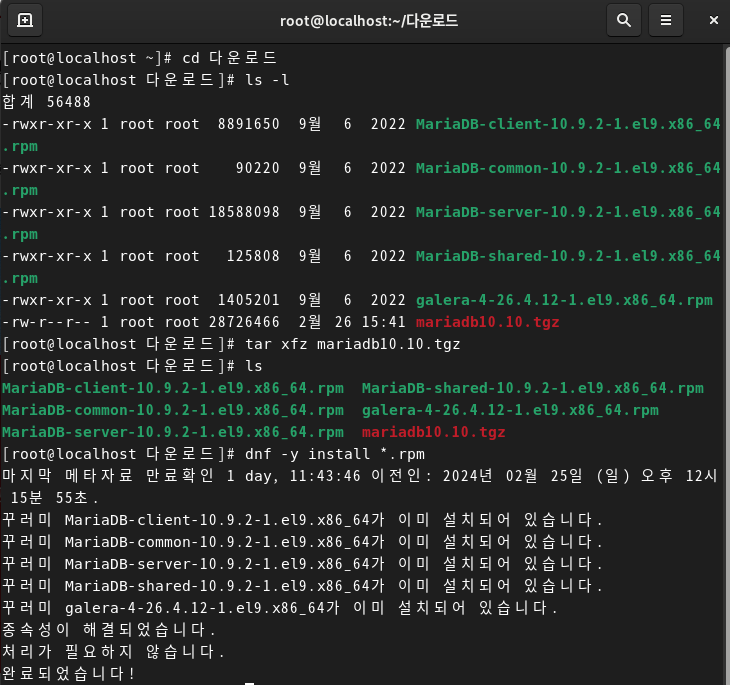Open terminal search with magnifier icon

point(624,20)
